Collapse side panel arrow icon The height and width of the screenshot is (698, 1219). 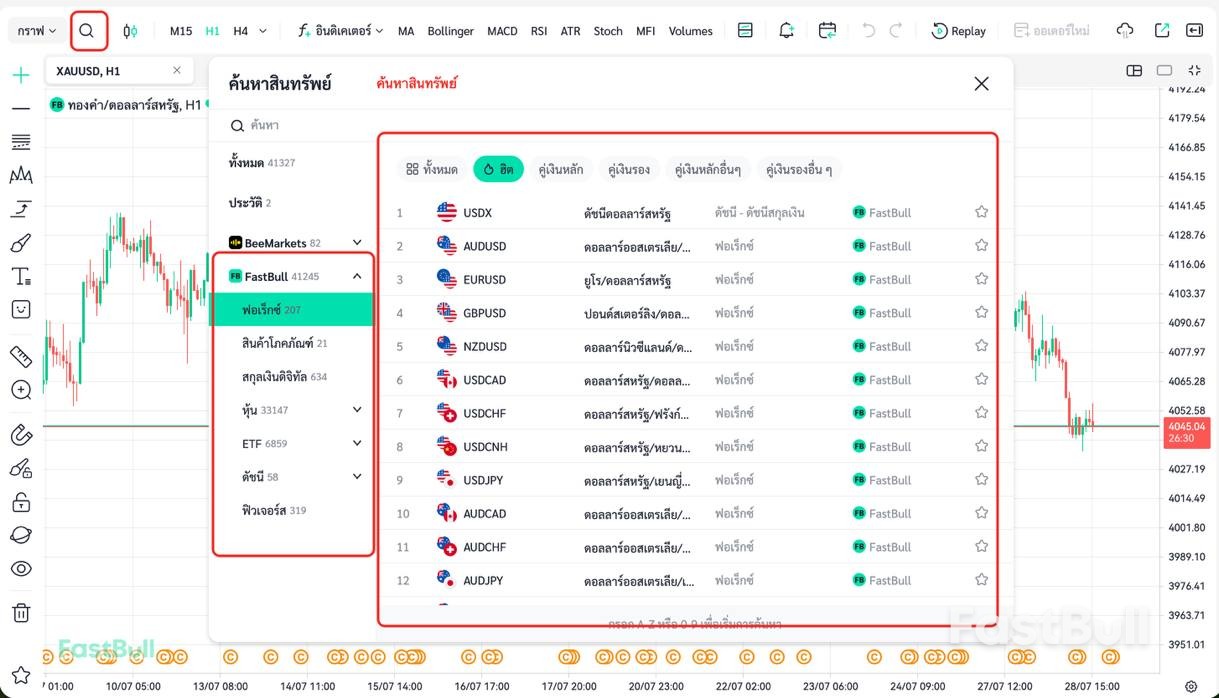pos(1195,31)
